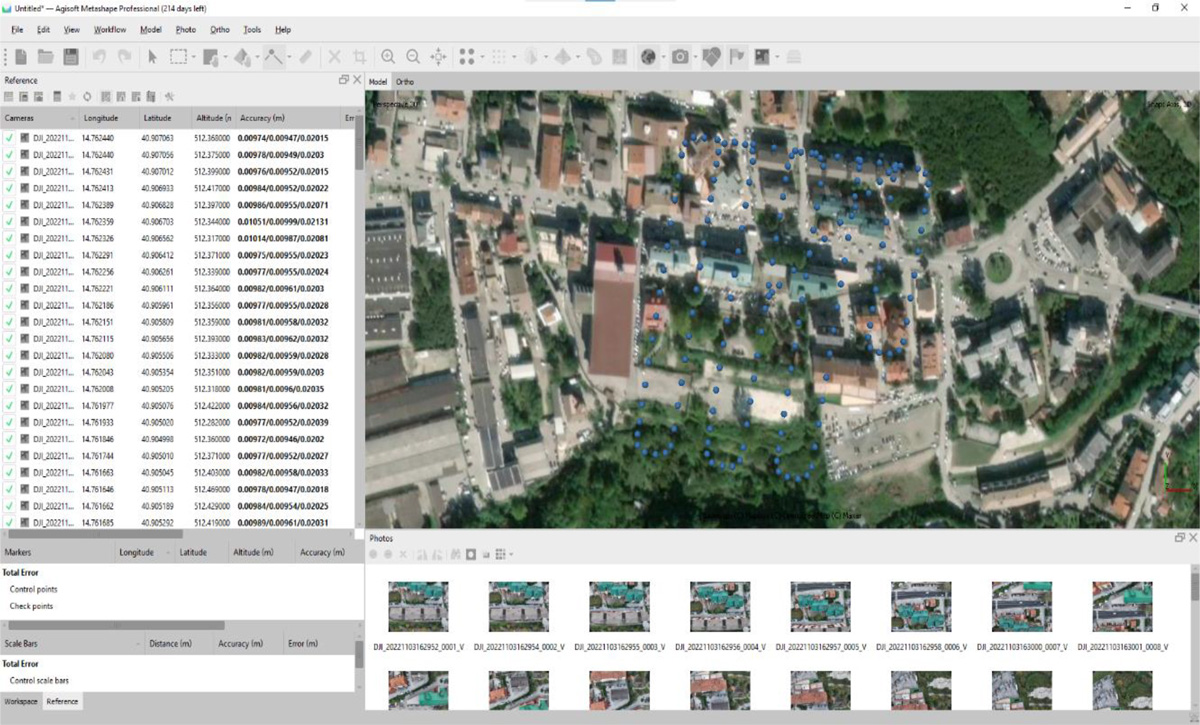Import reference data in the Reference pane
Screen dimensions: 1200x725
(x=8, y=96)
